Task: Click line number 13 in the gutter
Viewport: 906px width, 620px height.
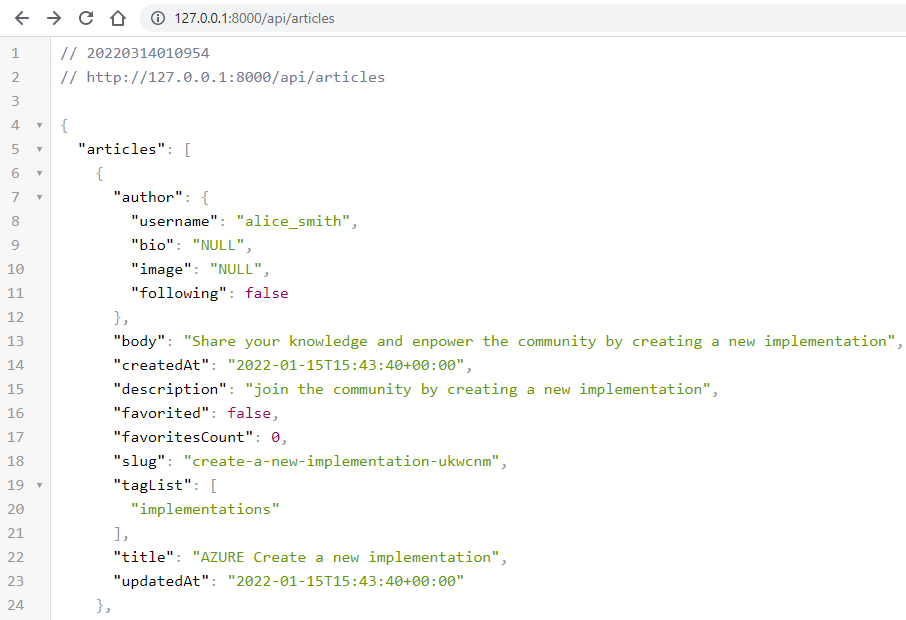Action: 16,341
